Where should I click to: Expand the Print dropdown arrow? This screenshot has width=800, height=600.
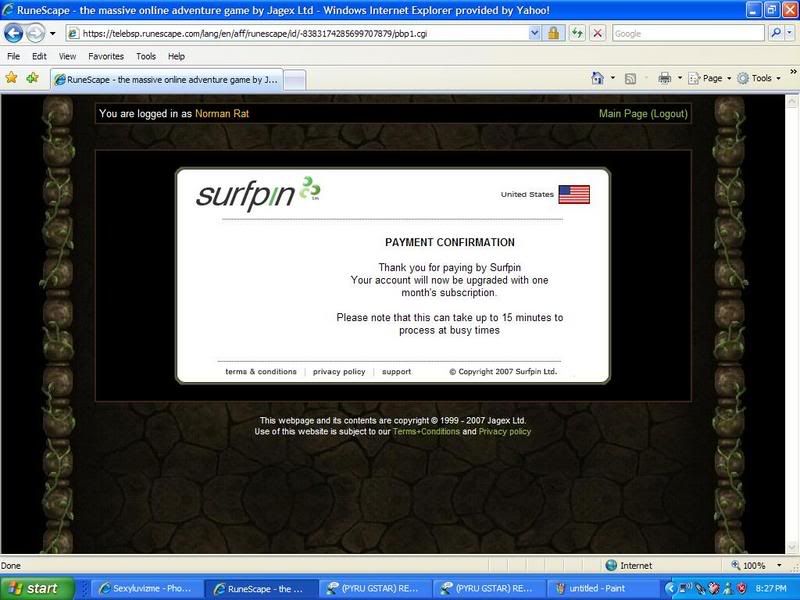[x=680, y=78]
